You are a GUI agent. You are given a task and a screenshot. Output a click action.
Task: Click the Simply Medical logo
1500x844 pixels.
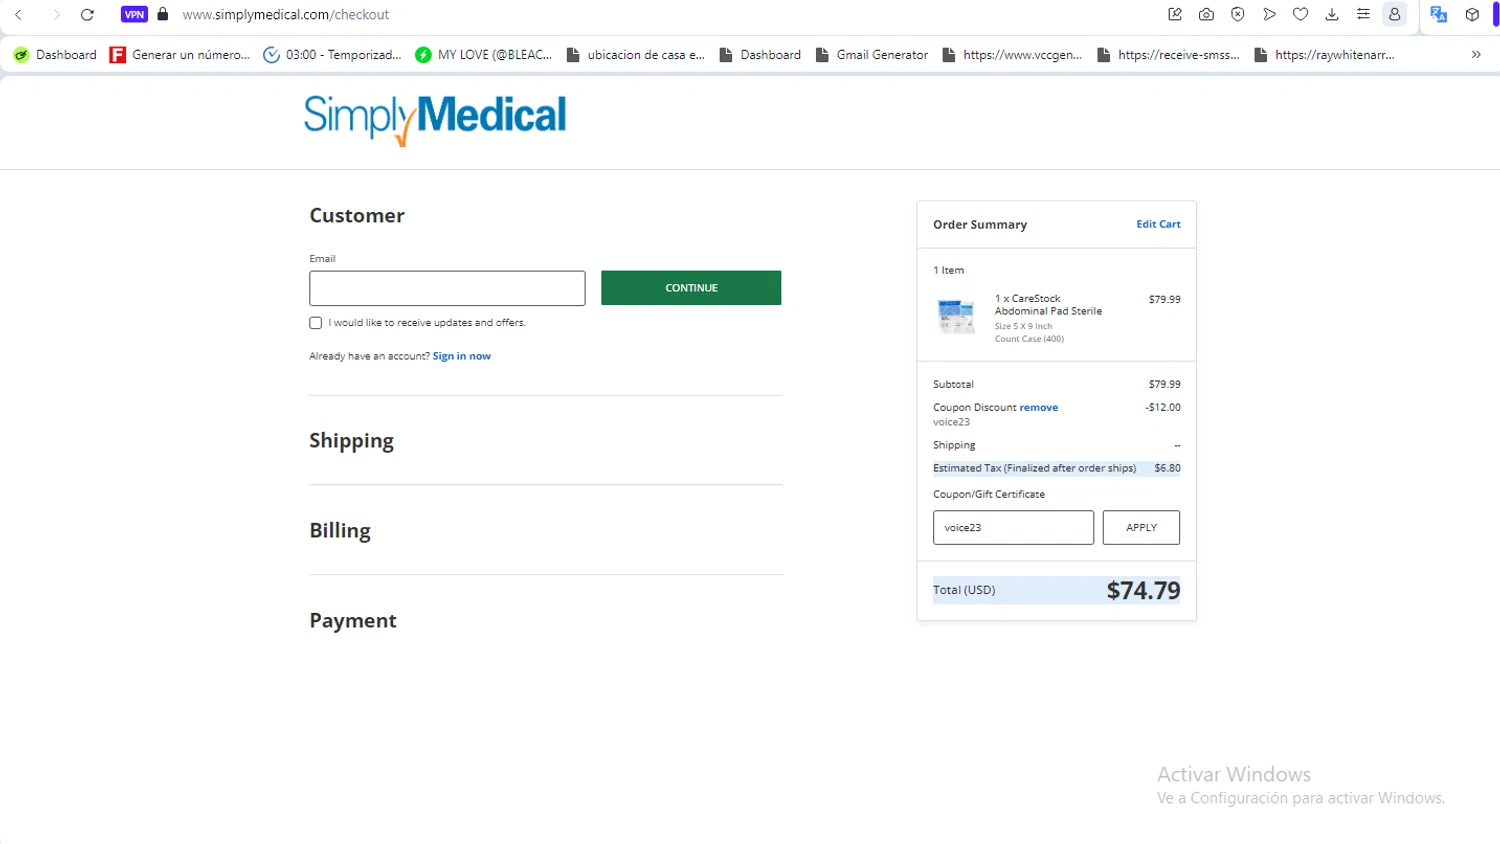pyautogui.click(x=435, y=119)
